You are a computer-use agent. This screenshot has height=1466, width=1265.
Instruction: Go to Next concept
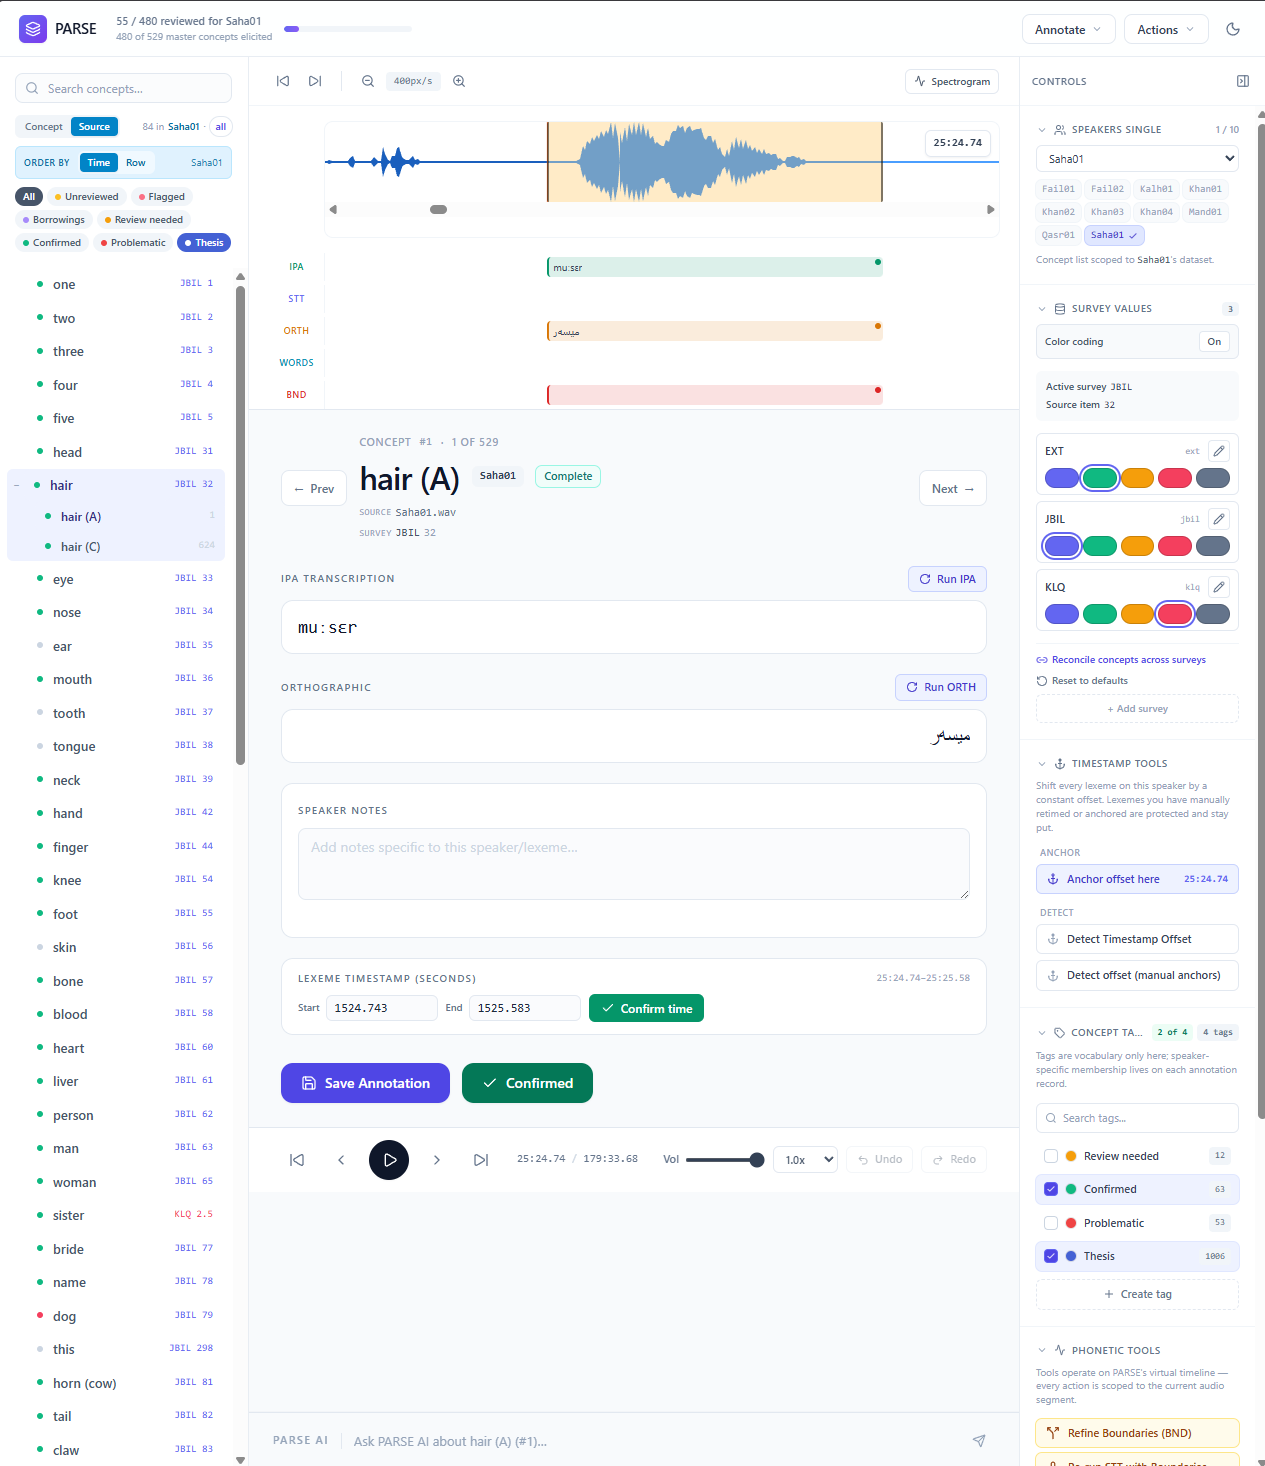[x=953, y=489]
